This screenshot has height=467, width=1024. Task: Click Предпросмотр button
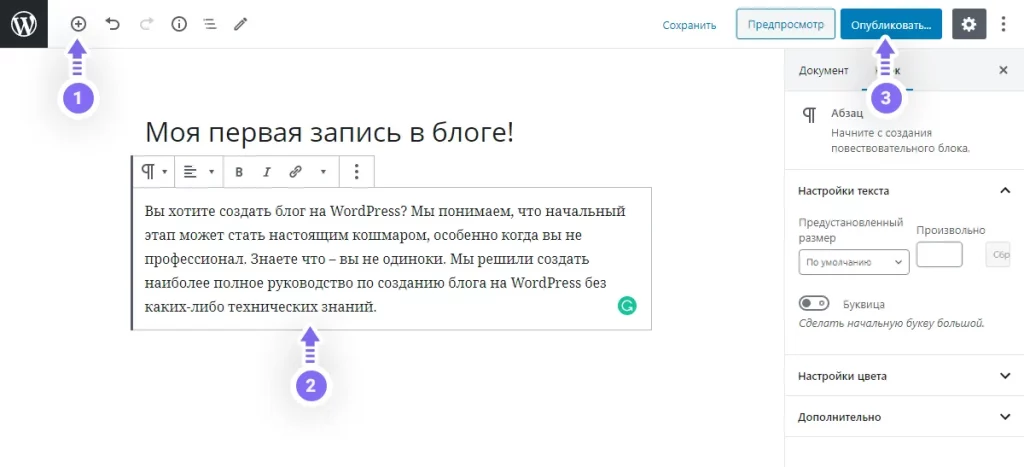pos(786,24)
